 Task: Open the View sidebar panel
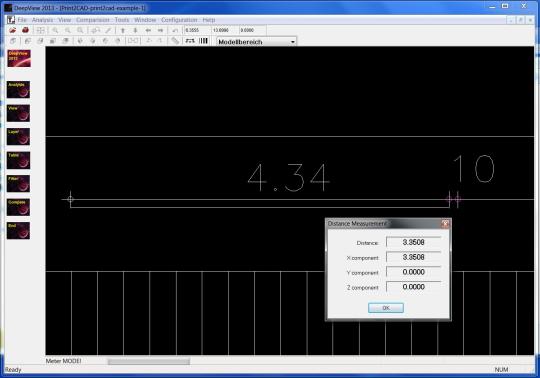(18, 113)
